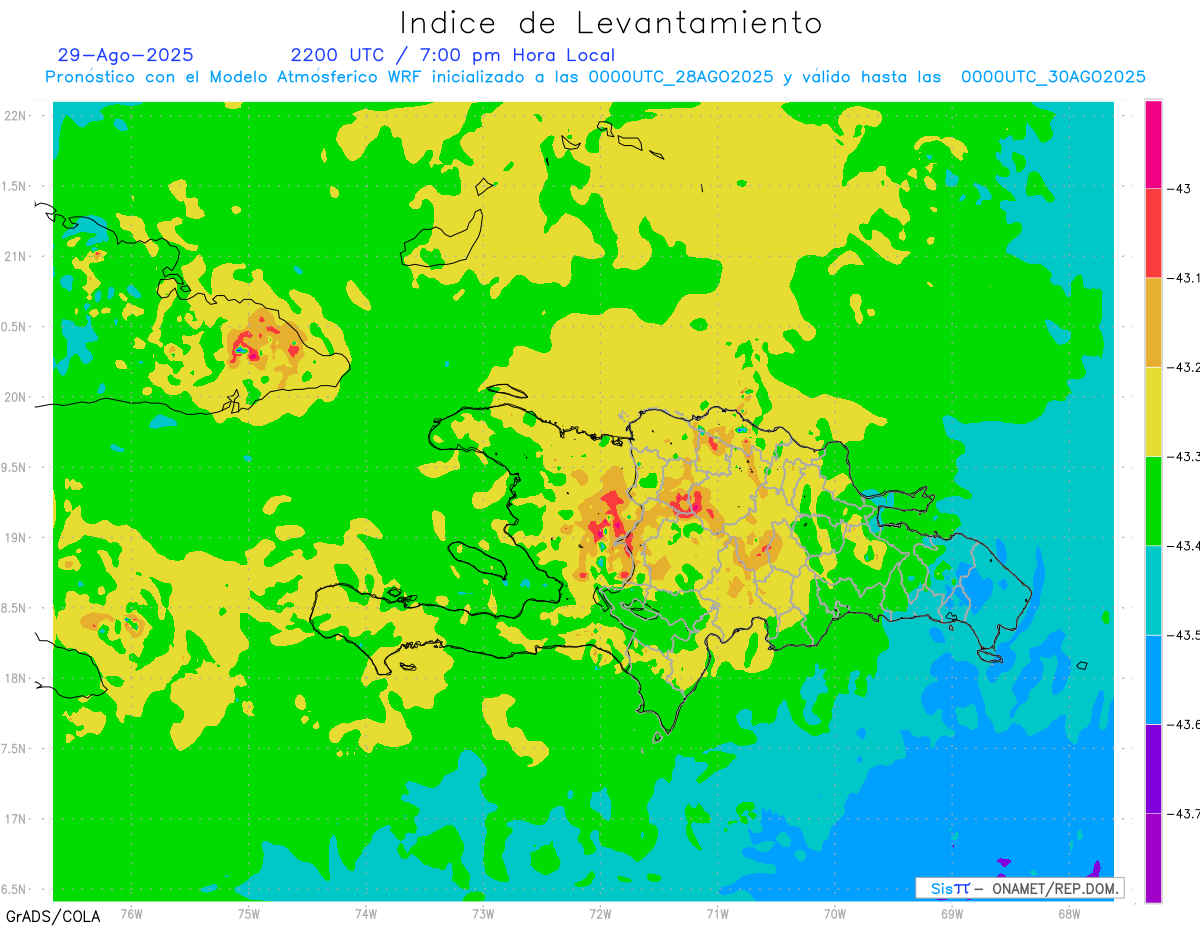Select the blue colorbar segment above -43.6

[x=1153, y=679]
